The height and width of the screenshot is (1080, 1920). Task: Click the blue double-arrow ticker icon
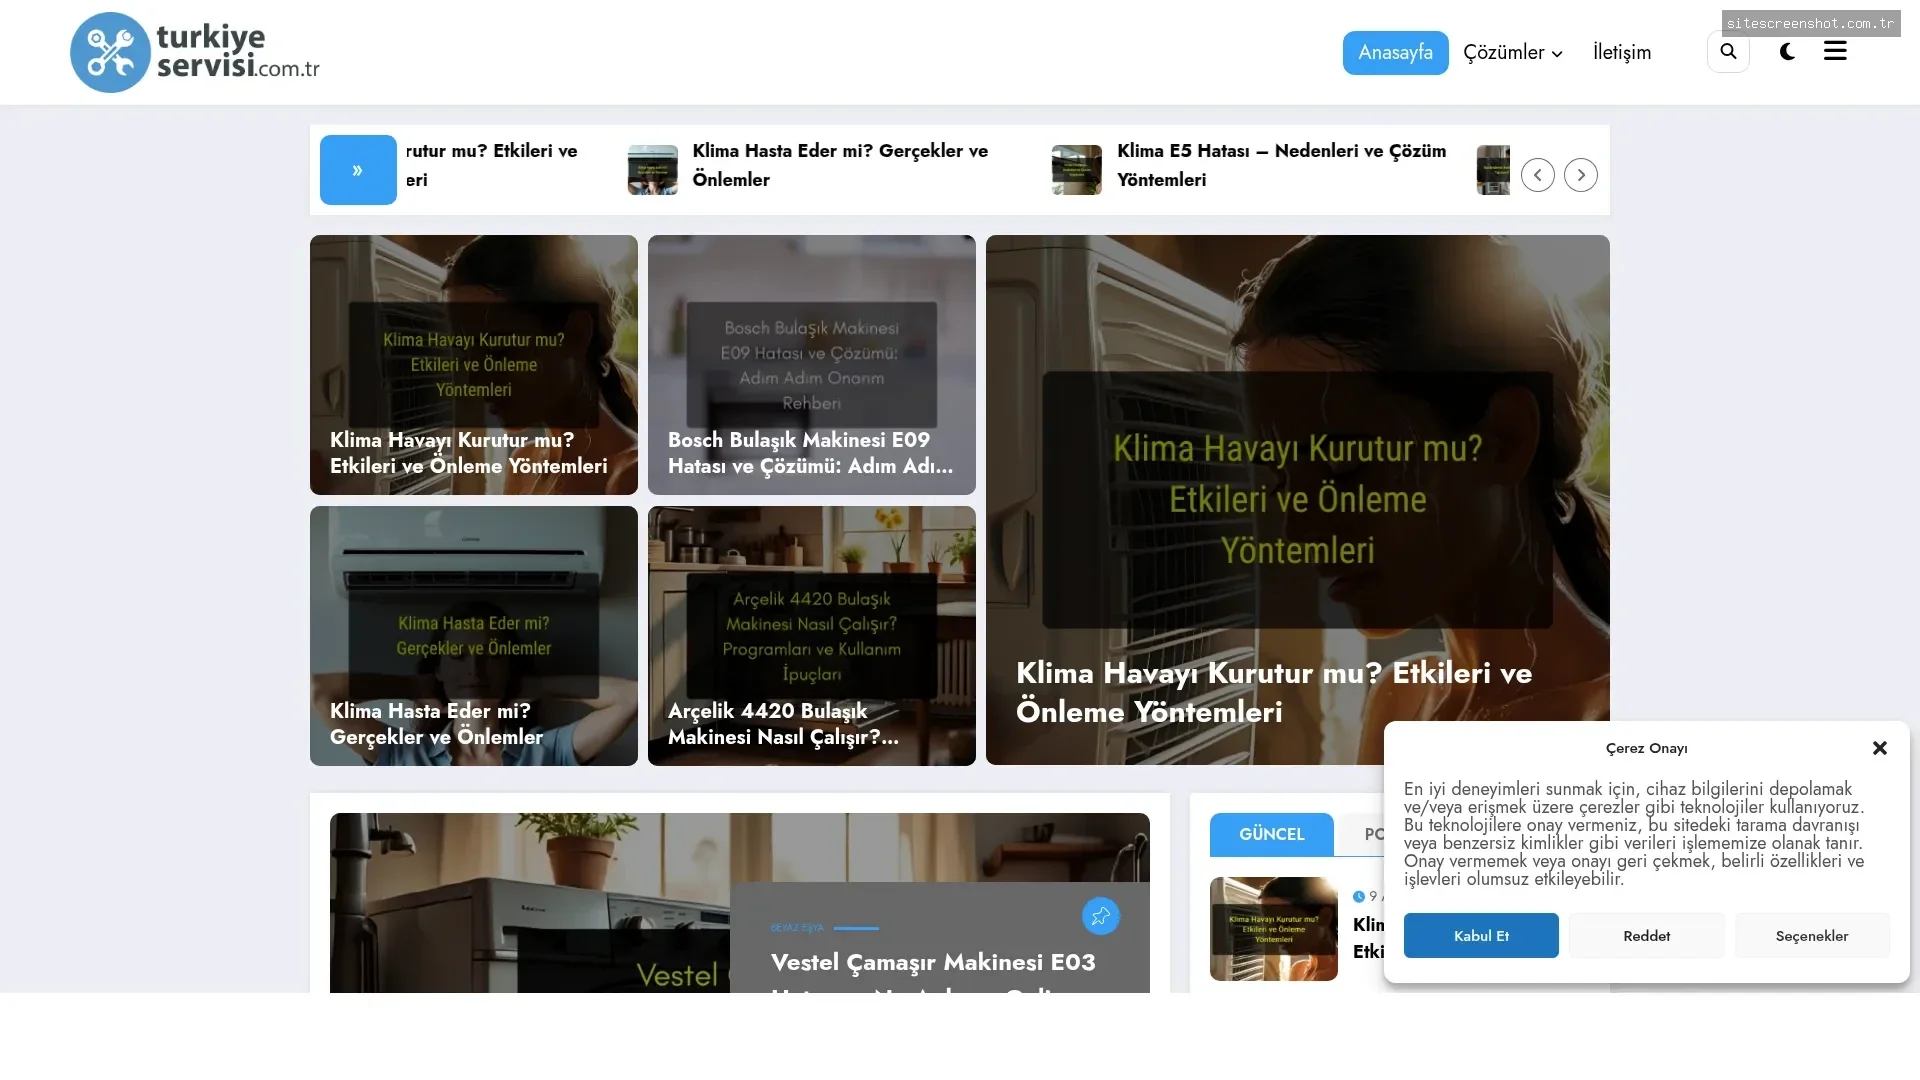click(358, 170)
